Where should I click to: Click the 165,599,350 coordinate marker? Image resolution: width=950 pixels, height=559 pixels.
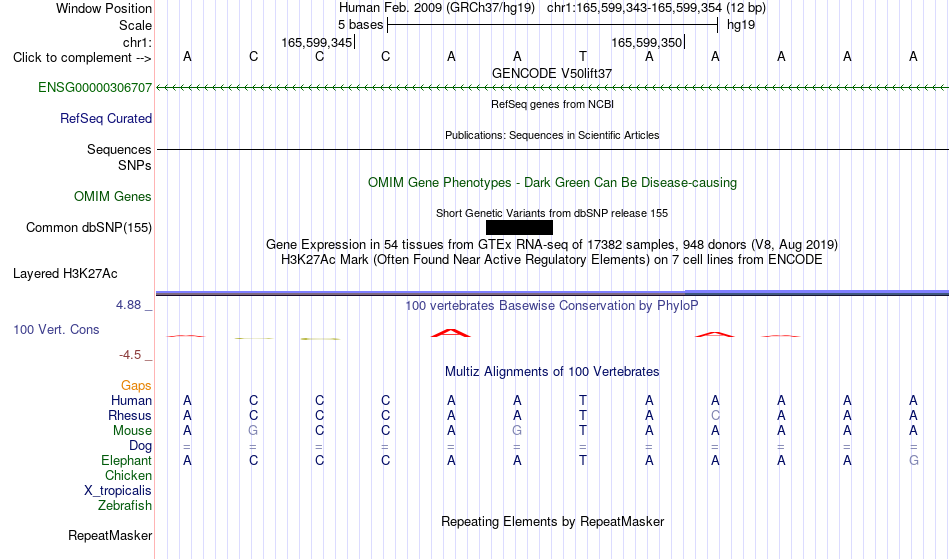tap(647, 43)
